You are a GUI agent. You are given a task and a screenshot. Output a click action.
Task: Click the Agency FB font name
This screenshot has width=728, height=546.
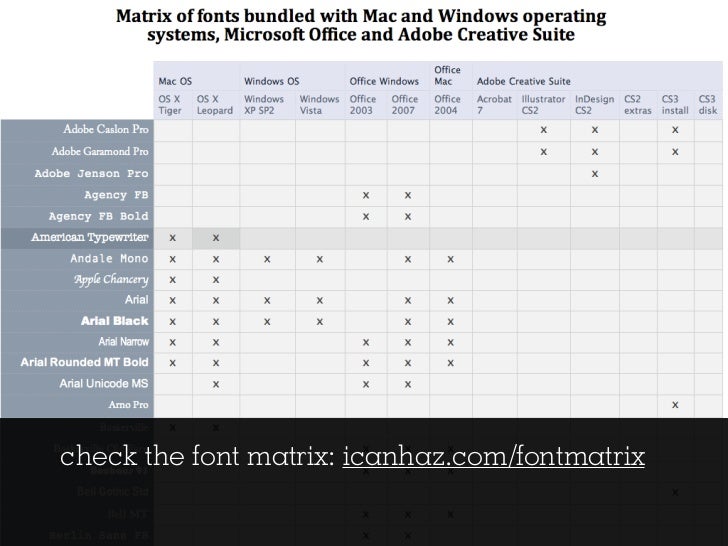coord(116,195)
